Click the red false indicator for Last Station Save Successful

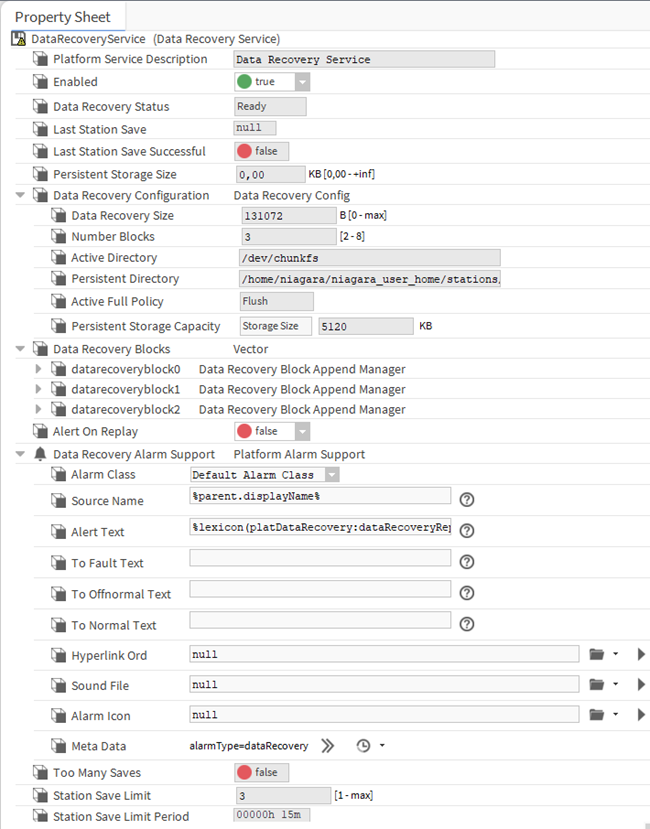click(246, 151)
